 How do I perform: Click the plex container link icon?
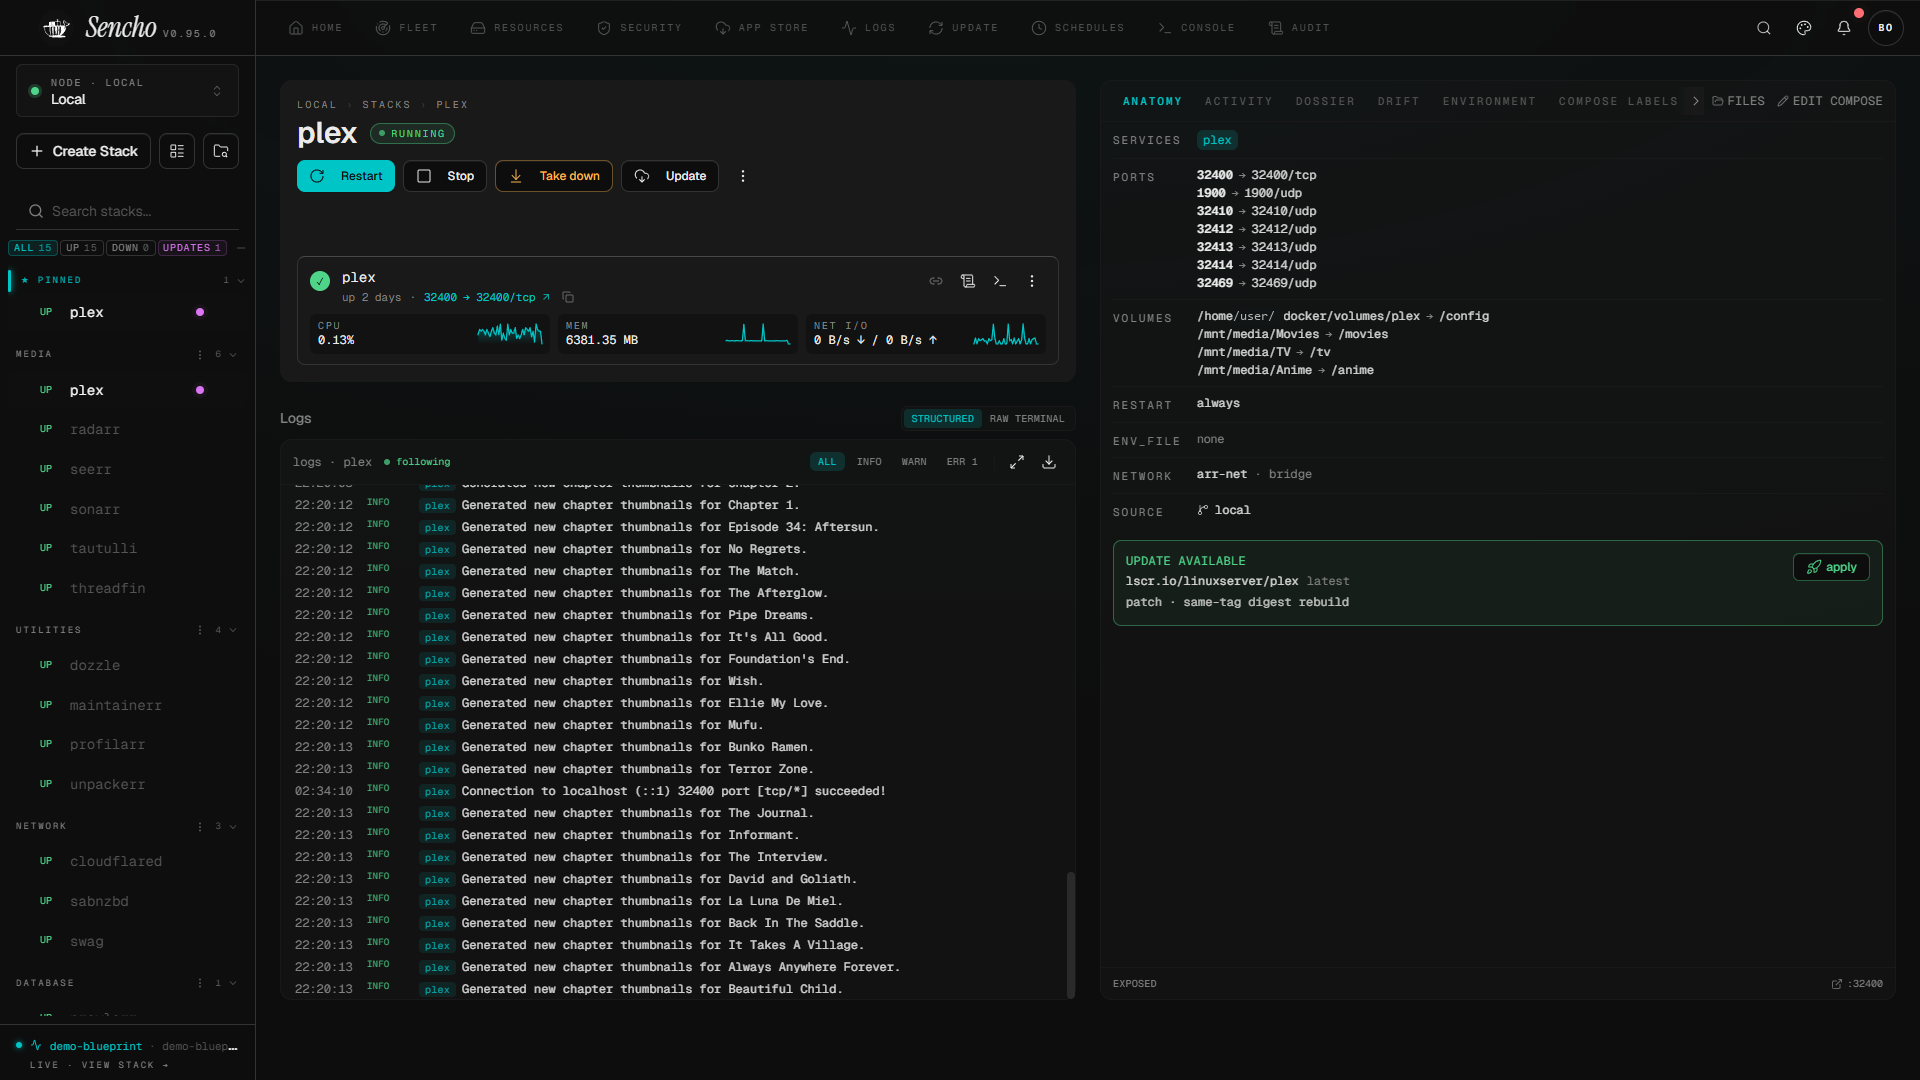936,281
